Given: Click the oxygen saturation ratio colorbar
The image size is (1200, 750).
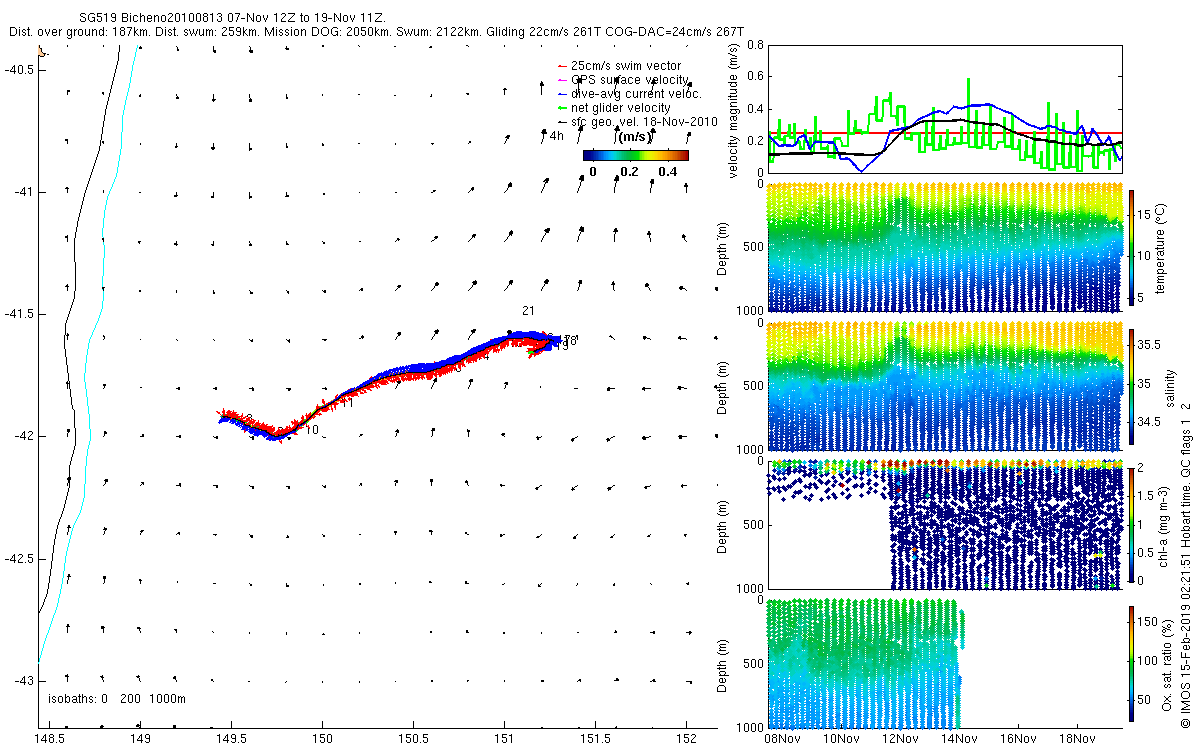Looking at the screenshot, I should (x=1131, y=662).
